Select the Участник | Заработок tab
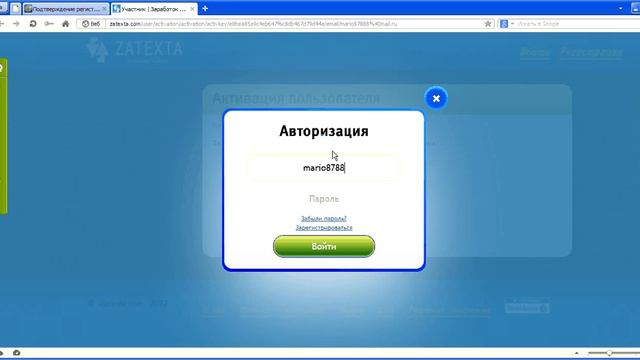This screenshot has height=360, width=640. 153,9
